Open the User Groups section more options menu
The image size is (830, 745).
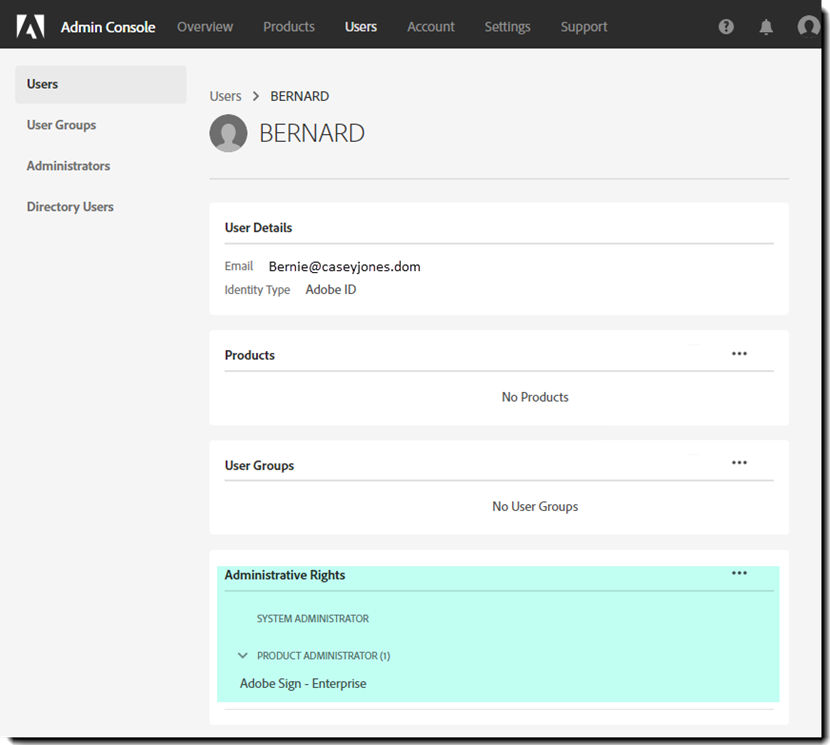tap(739, 463)
